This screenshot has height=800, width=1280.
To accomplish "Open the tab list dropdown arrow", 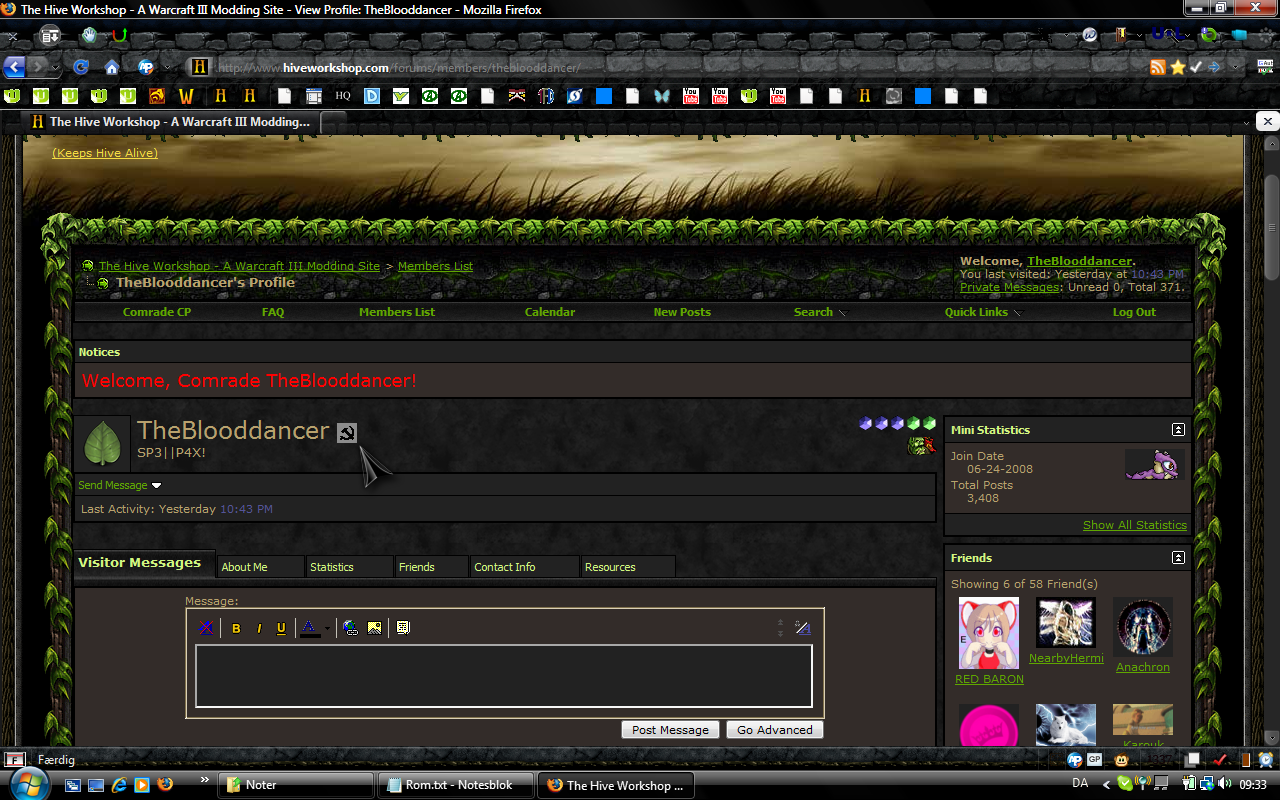I will point(1245,122).
